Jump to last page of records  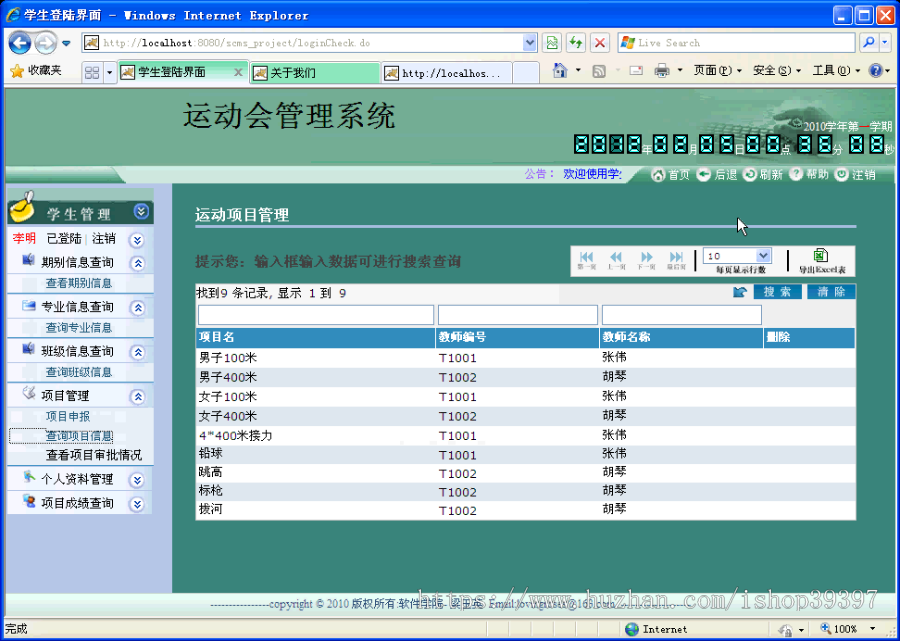(676, 261)
